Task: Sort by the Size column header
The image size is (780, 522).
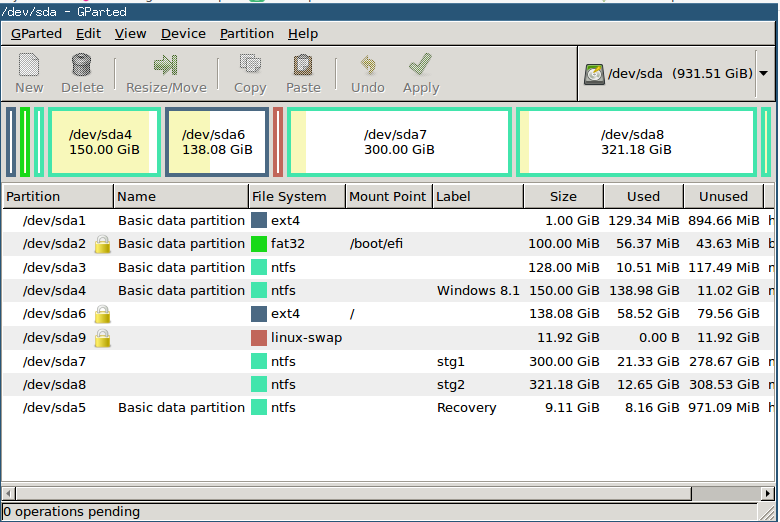Action: coord(564,197)
